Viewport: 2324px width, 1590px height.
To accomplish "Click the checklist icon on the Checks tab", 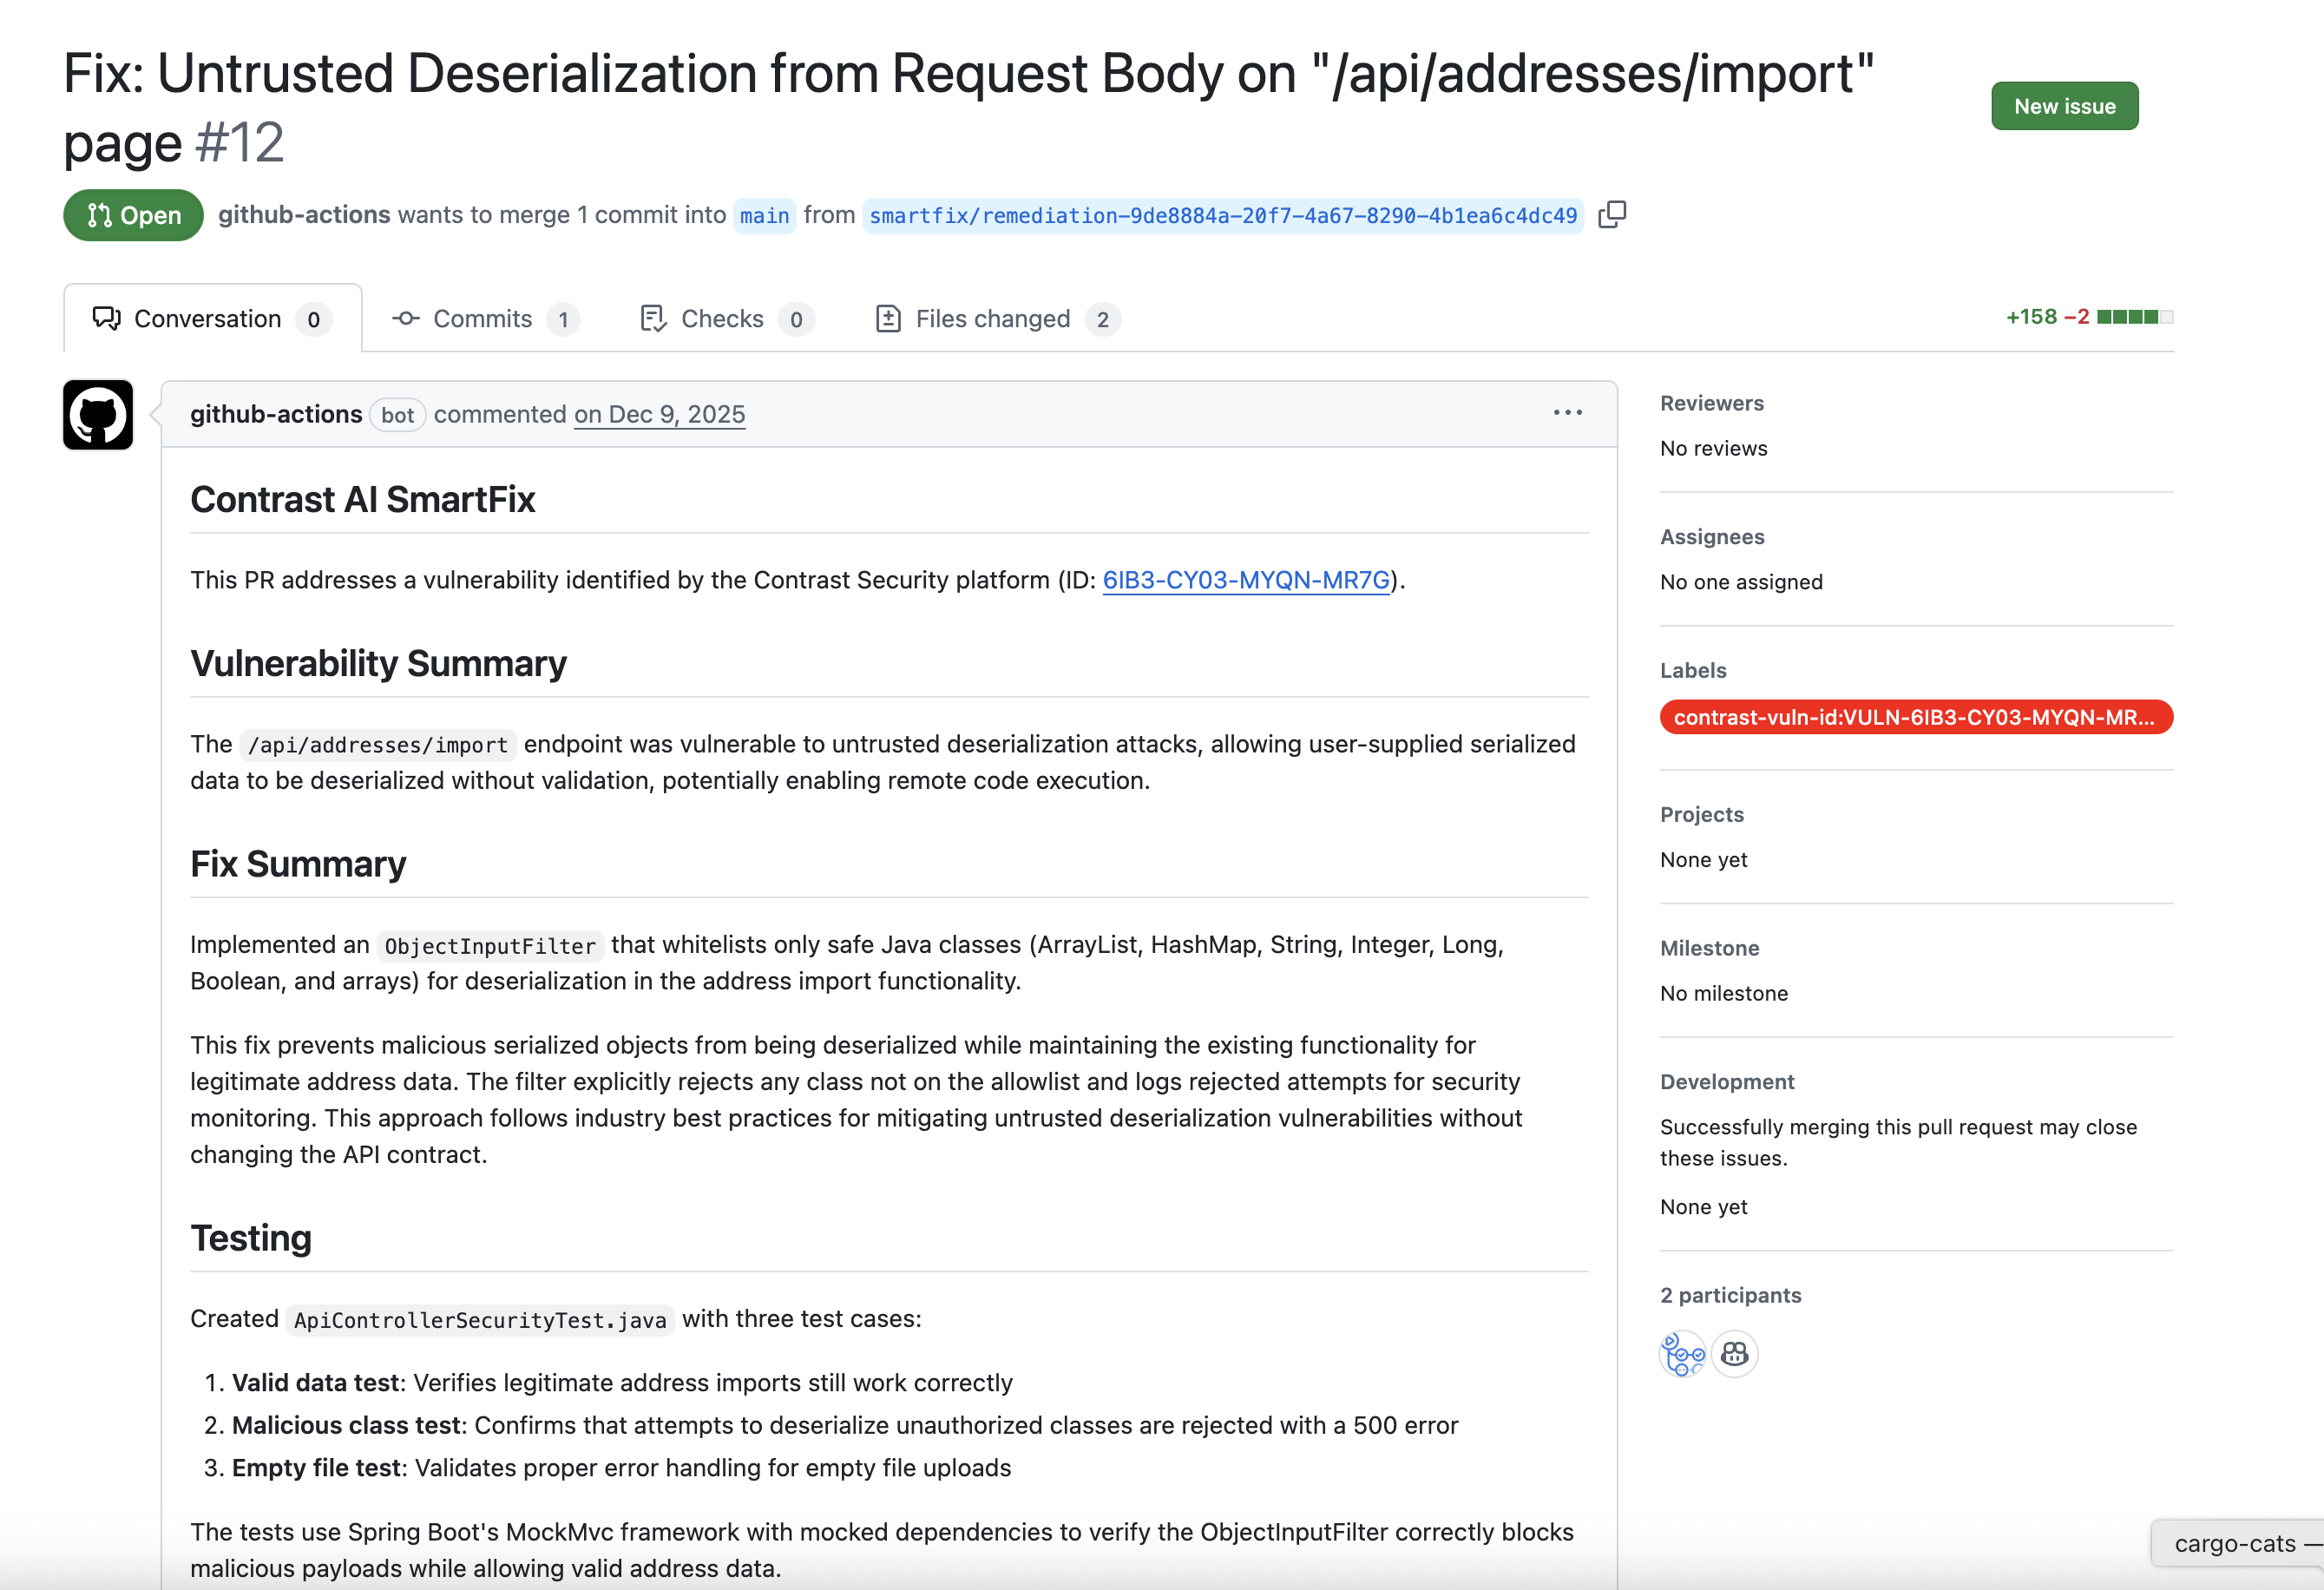I will pyautogui.click(x=653, y=318).
